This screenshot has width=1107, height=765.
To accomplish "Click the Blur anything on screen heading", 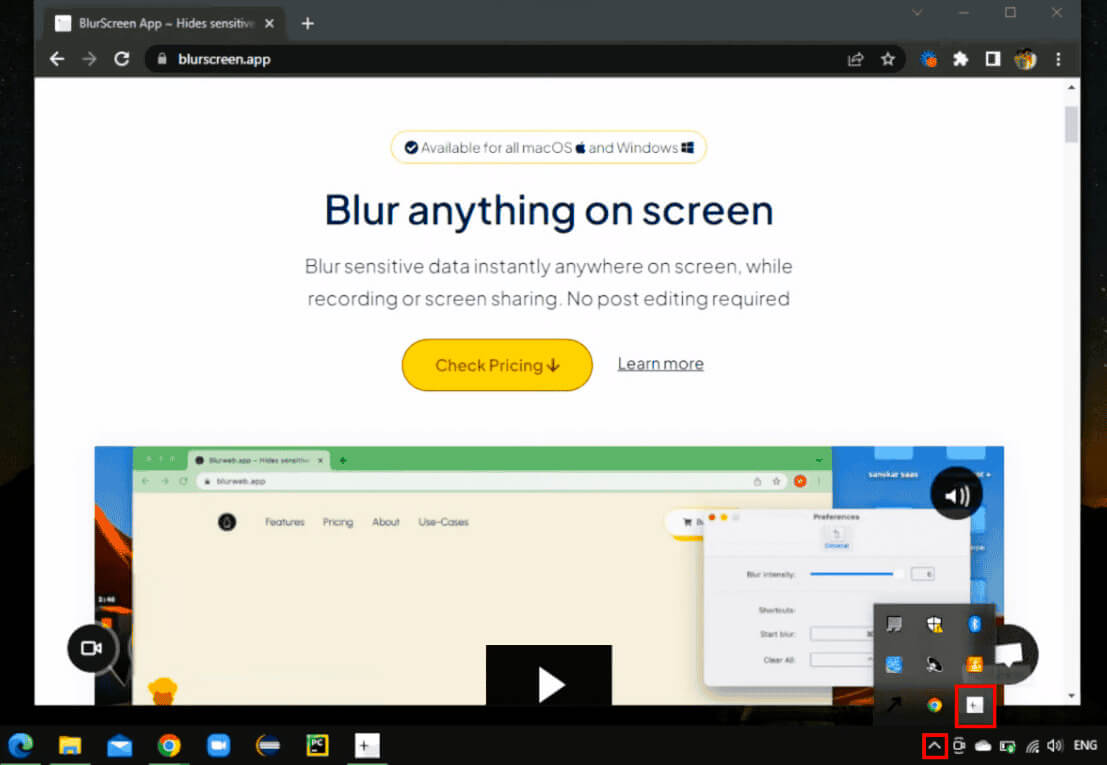I will (x=549, y=210).
